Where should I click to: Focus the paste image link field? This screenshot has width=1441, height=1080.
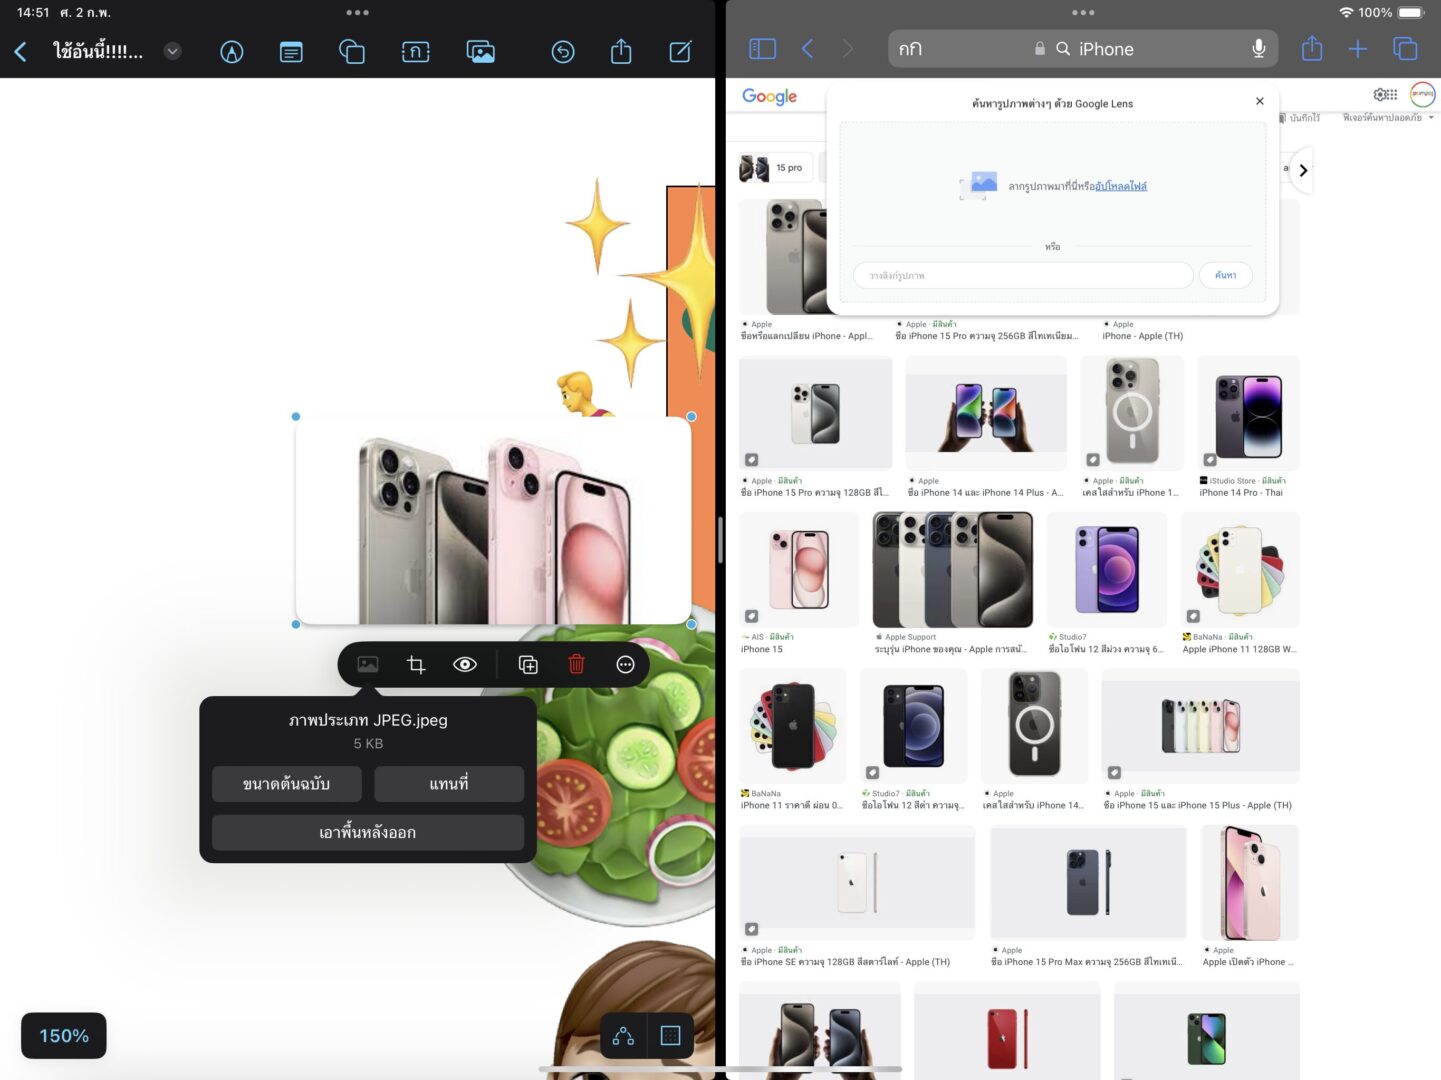[1023, 275]
